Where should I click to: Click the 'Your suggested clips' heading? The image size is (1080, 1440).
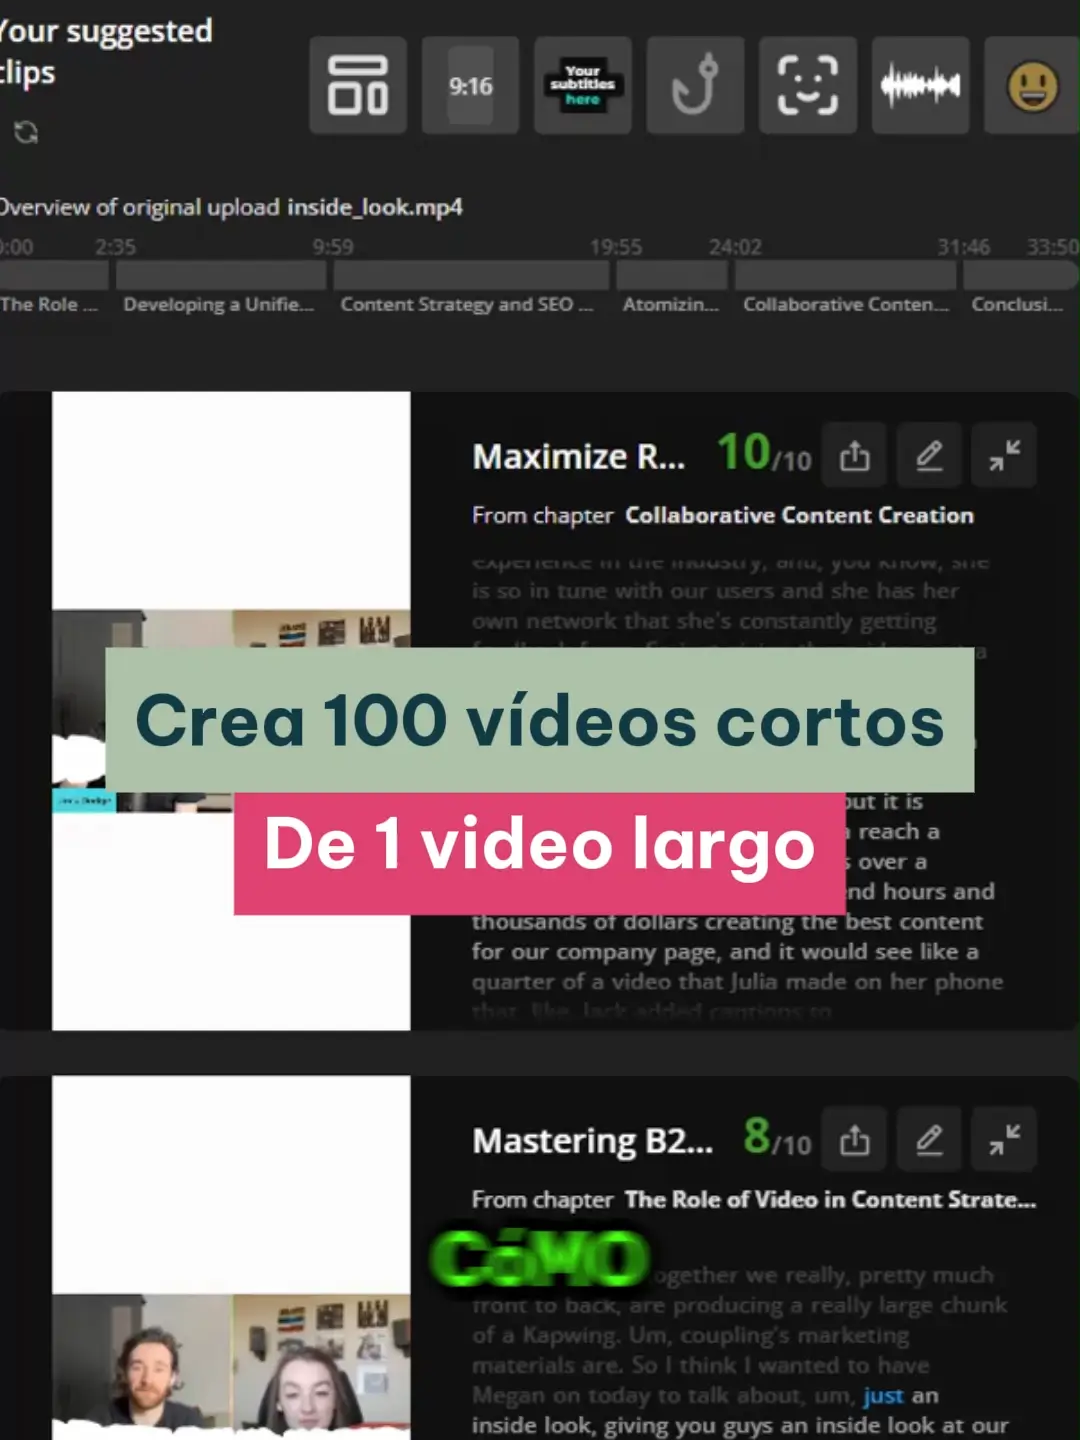(106, 51)
